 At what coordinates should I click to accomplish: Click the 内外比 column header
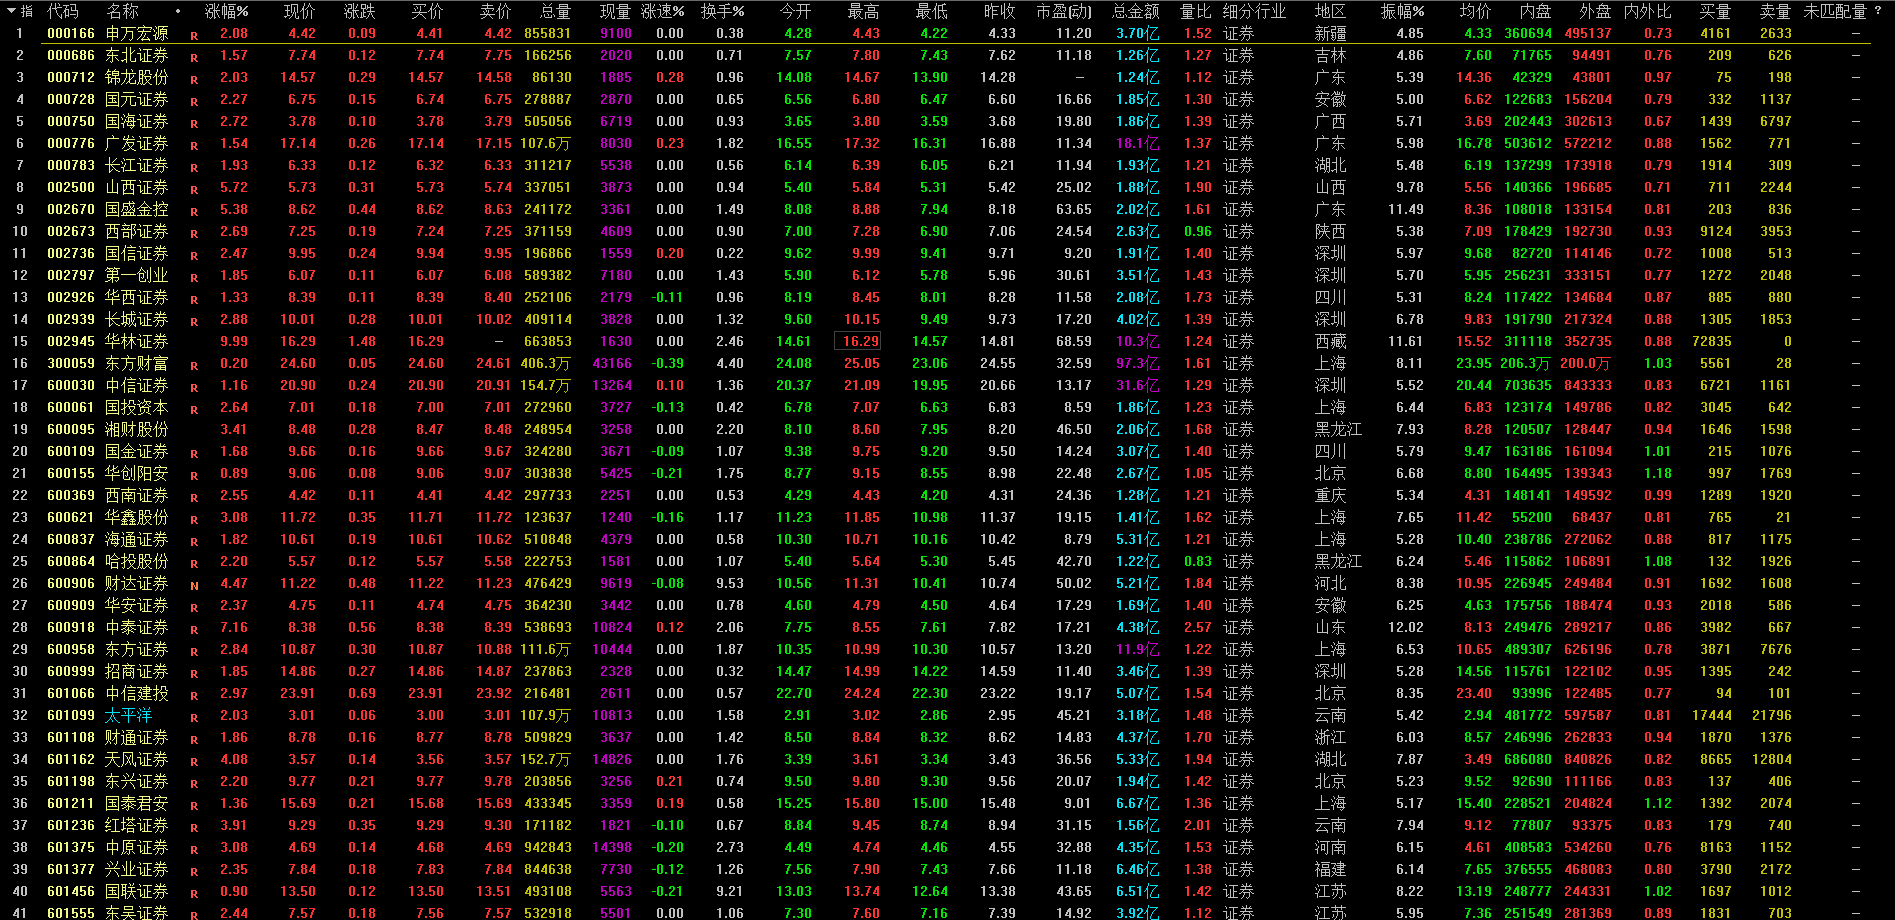click(1647, 11)
